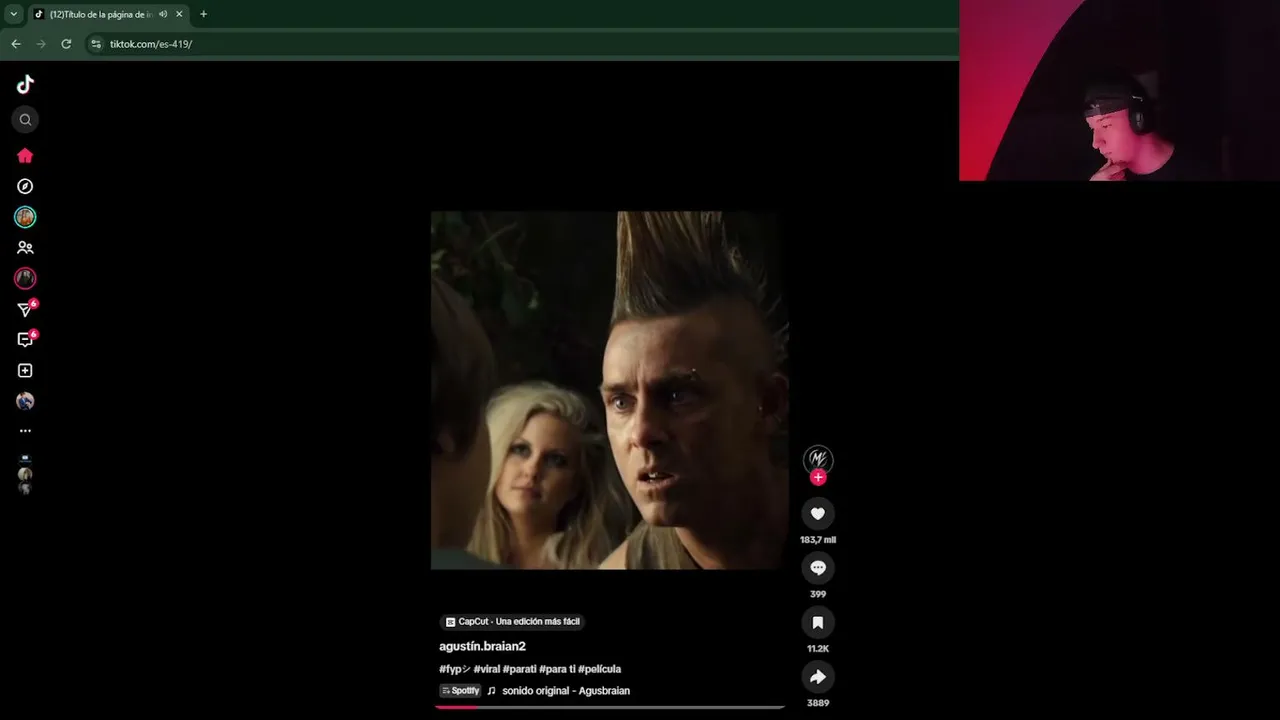The height and width of the screenshot is (720, 1280).
Task: Open the activity inbox with 6 notifications
Action: (26, 339)
